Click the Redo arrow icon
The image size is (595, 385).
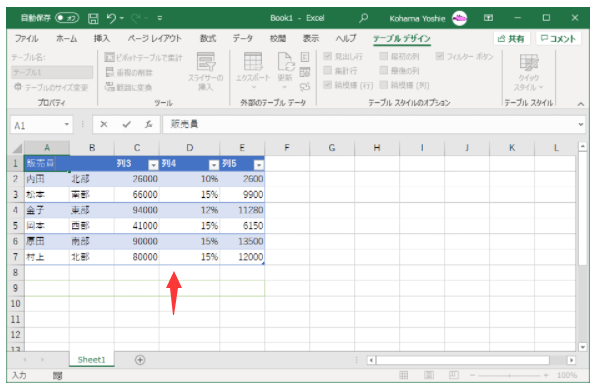click(136, 18)
